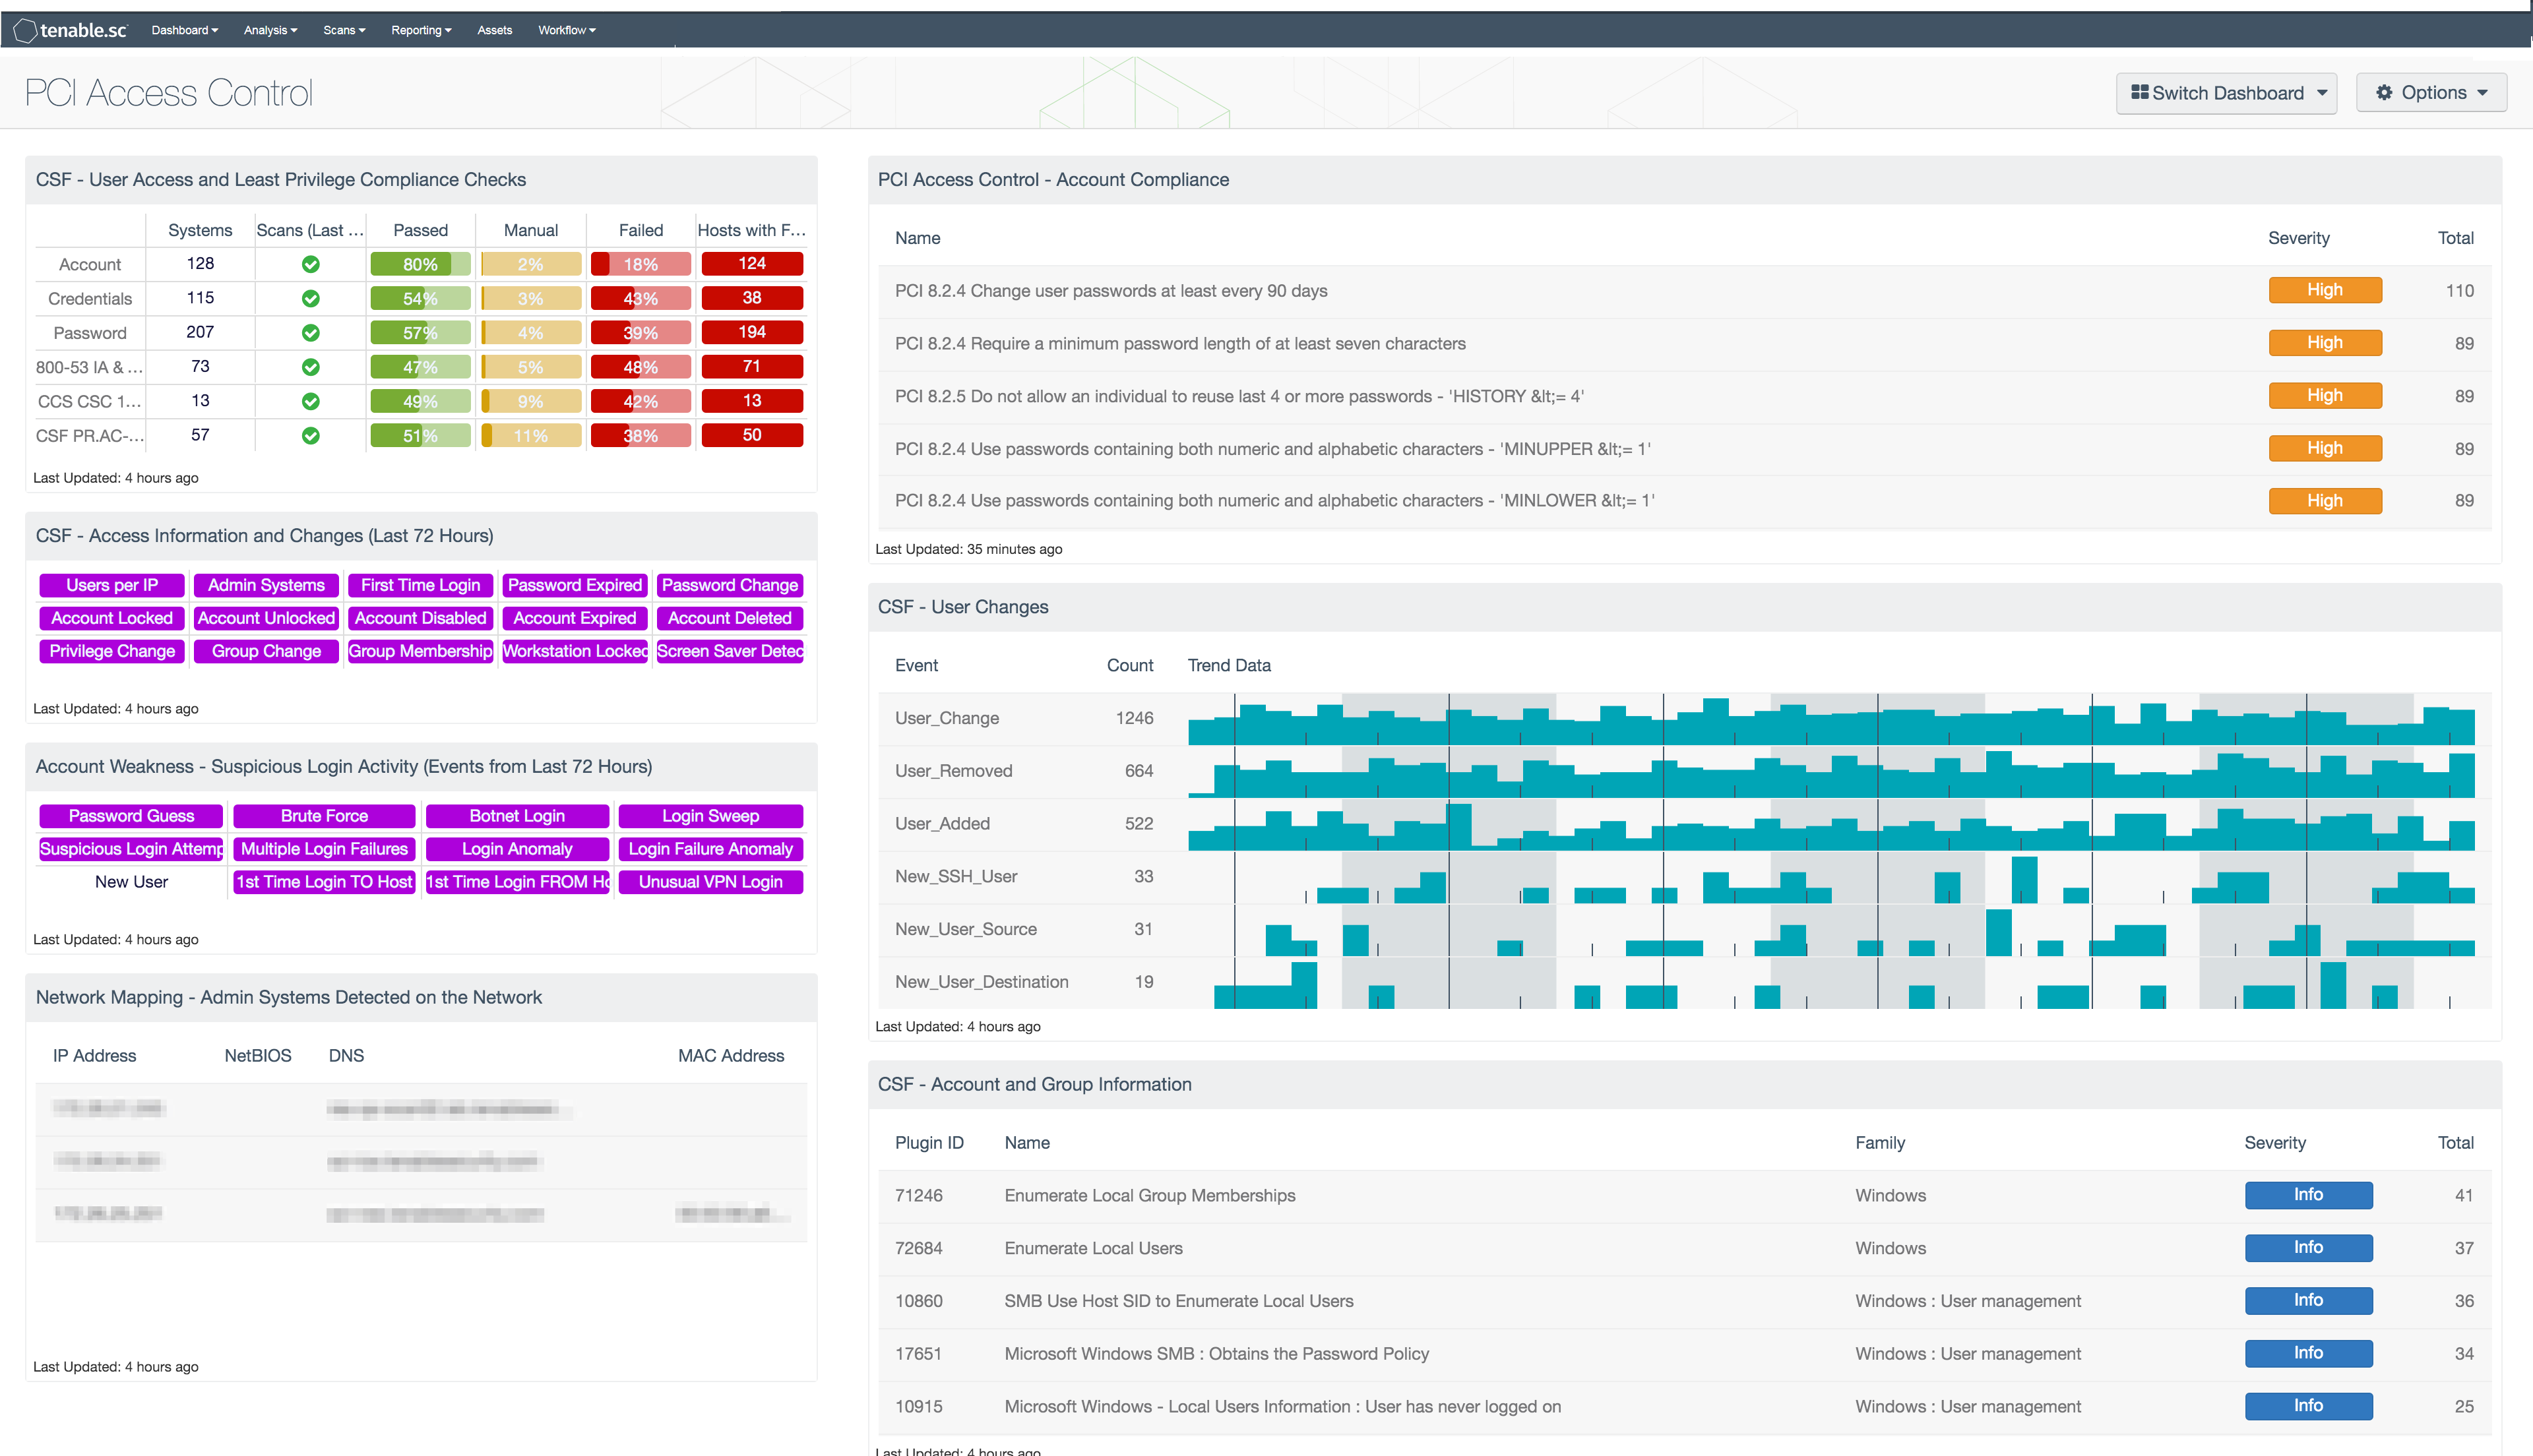Click Info severity for plugin 71246
Image resolution: width=2533 pixels, height=1456 pixels.
coord(2308,1195)
